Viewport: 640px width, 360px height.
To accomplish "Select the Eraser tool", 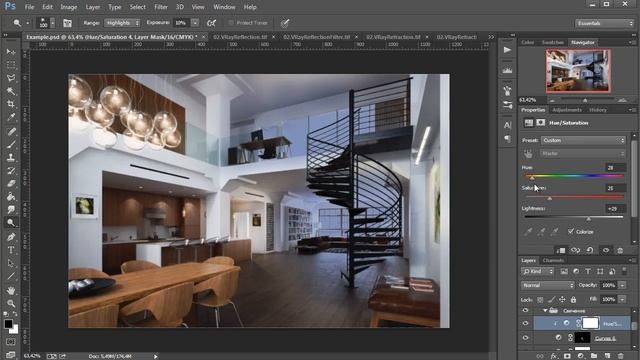I will 11,183.
